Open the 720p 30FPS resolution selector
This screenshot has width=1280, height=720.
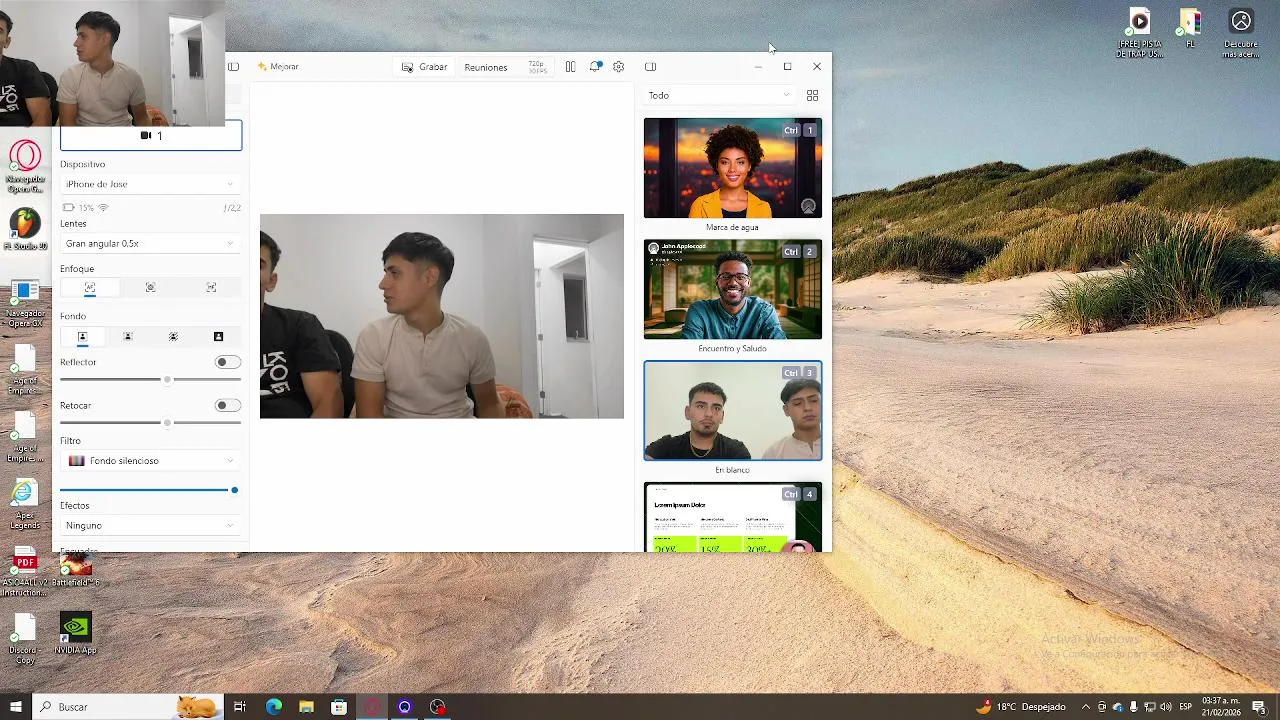537,67
